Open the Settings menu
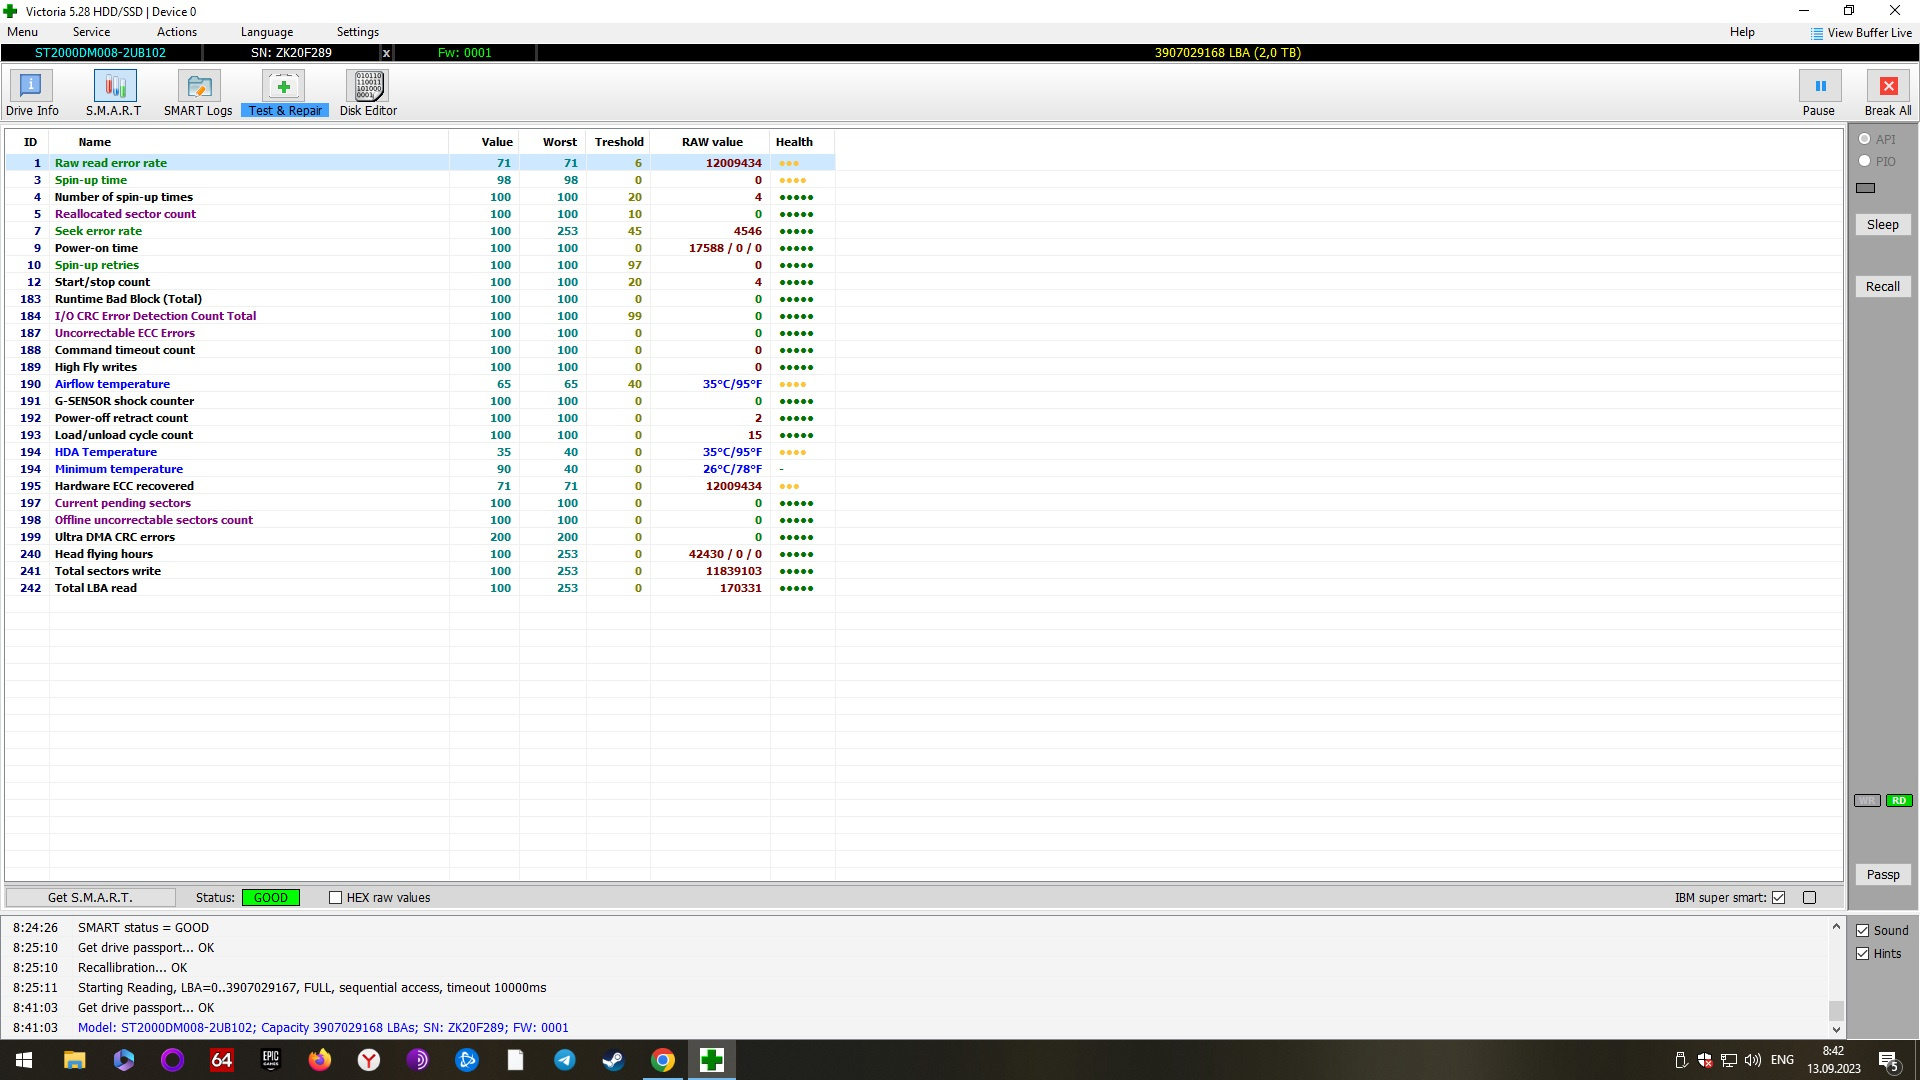 coord(355,30)
